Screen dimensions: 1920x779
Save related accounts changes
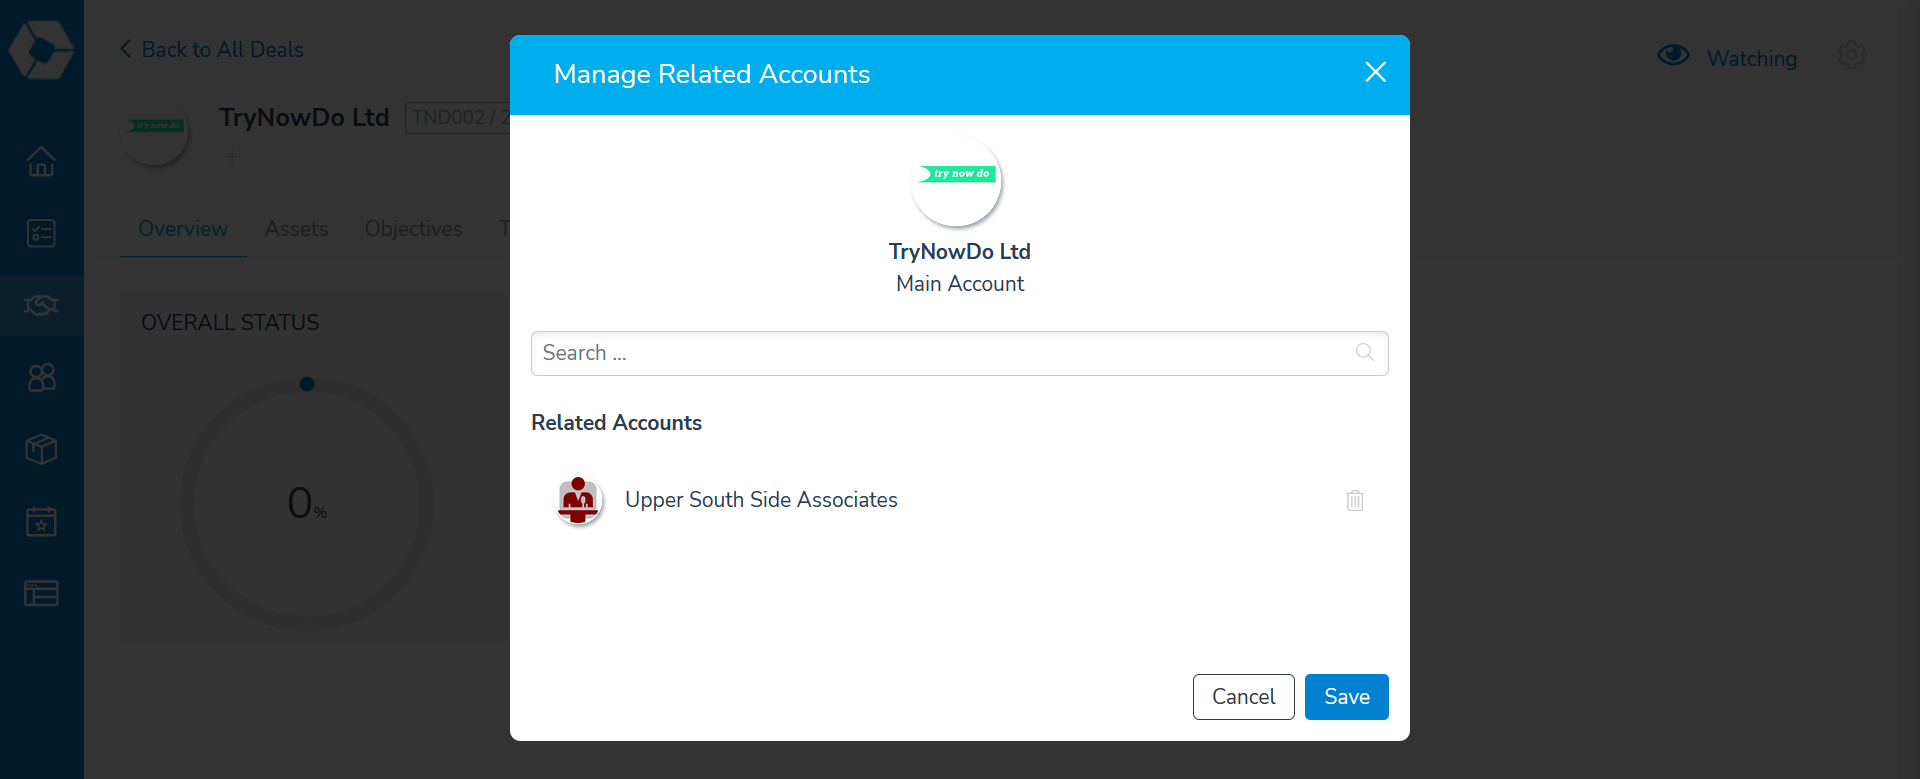(x=1346, y=697)
